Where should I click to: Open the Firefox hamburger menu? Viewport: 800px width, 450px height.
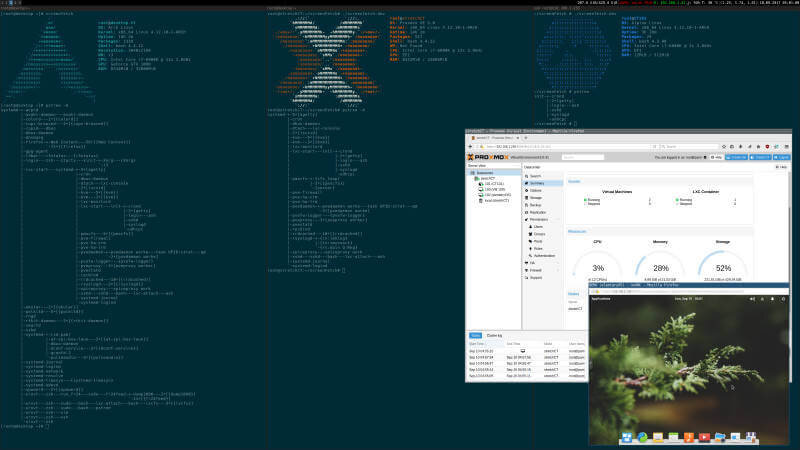click(786, 146)
